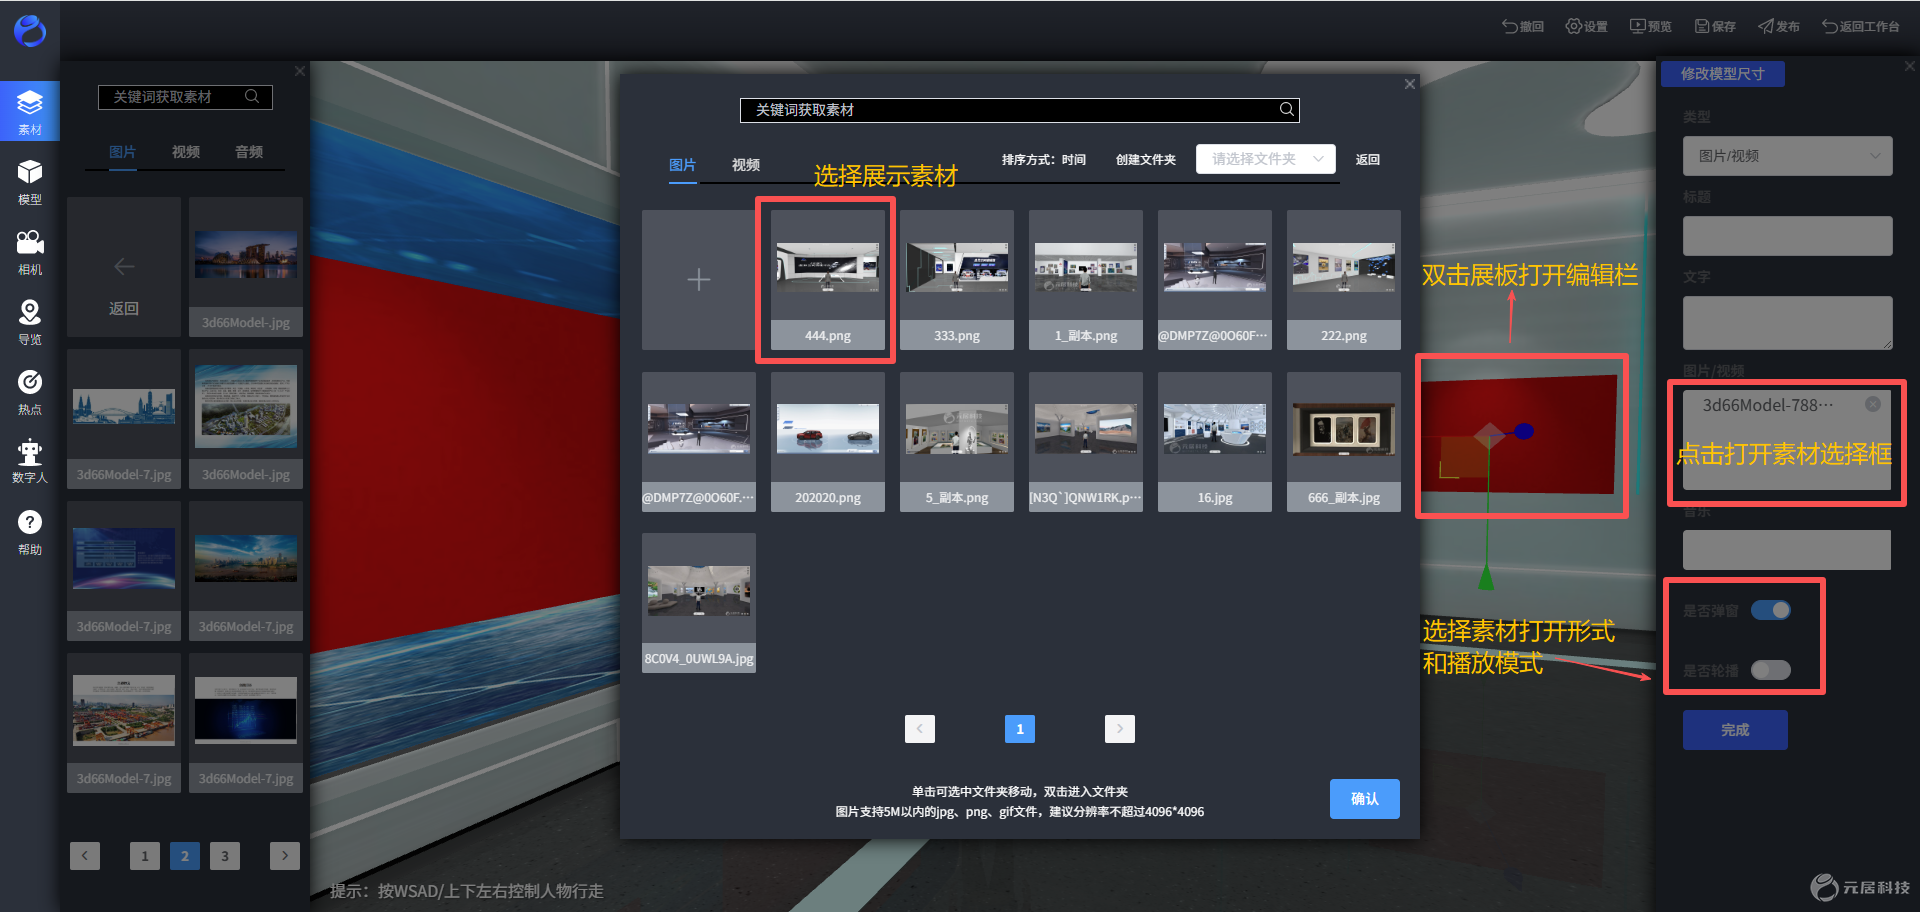Expand the 请选择文件夹 folder dropdown
Viewport: 1920px width, 912px height.
[x=1266, y=159]
